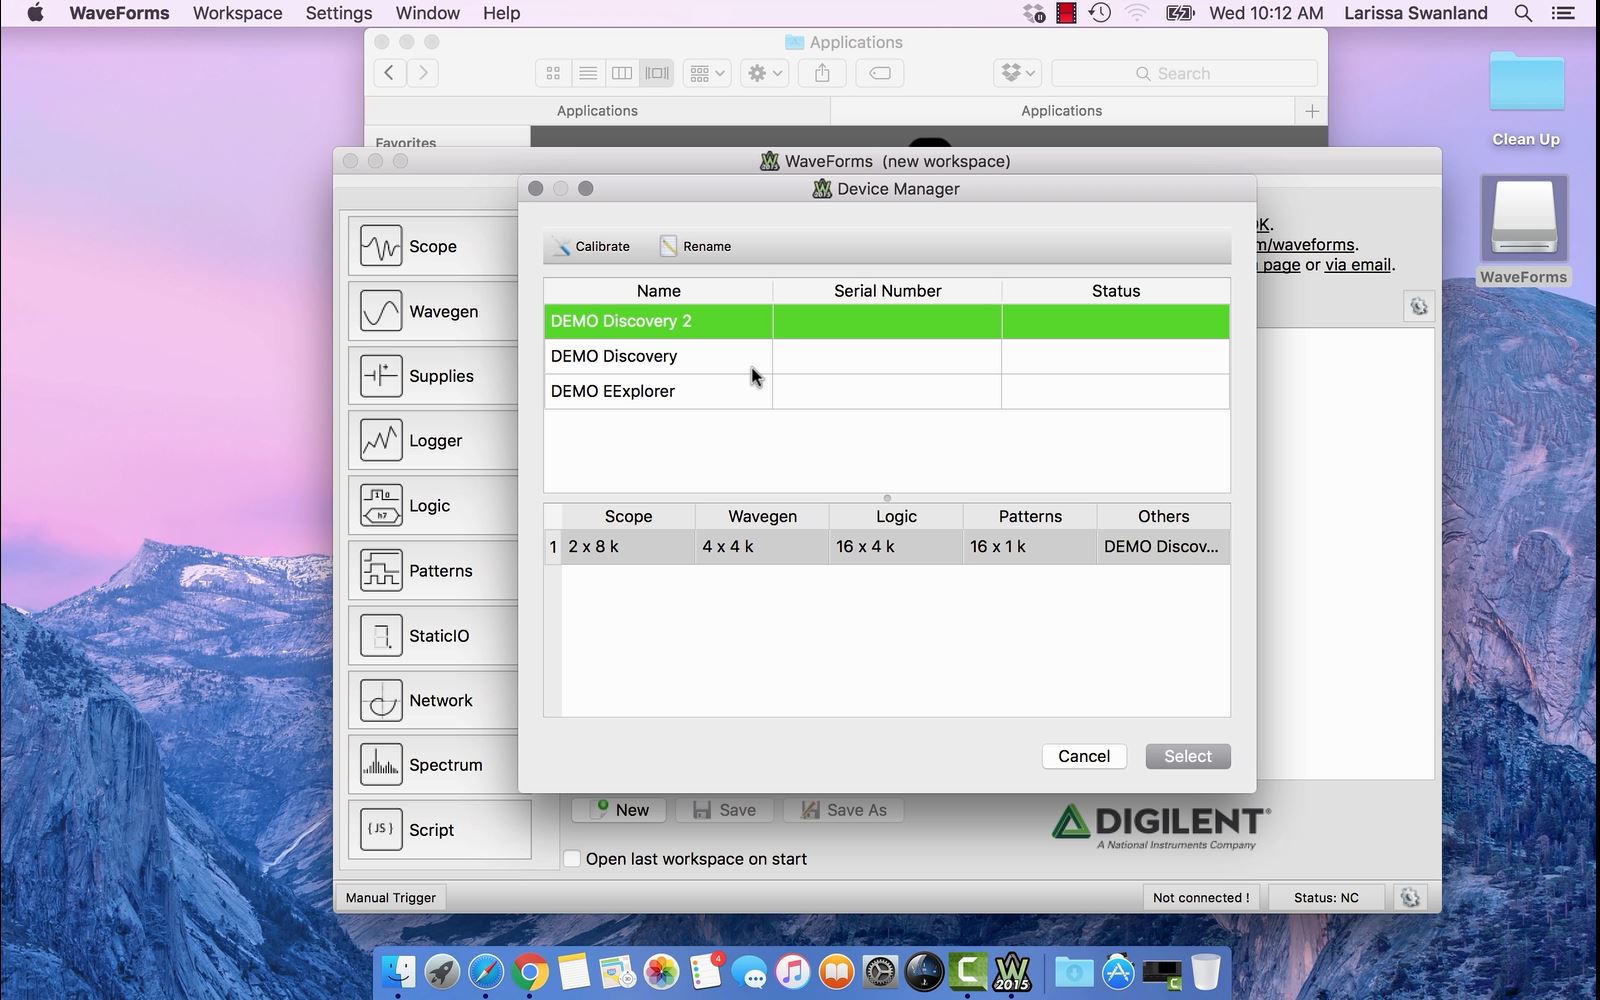Open the WaveForms menu in menu bar
This screenshot has height=1000, width=1600.
click(x=119, y=13)
